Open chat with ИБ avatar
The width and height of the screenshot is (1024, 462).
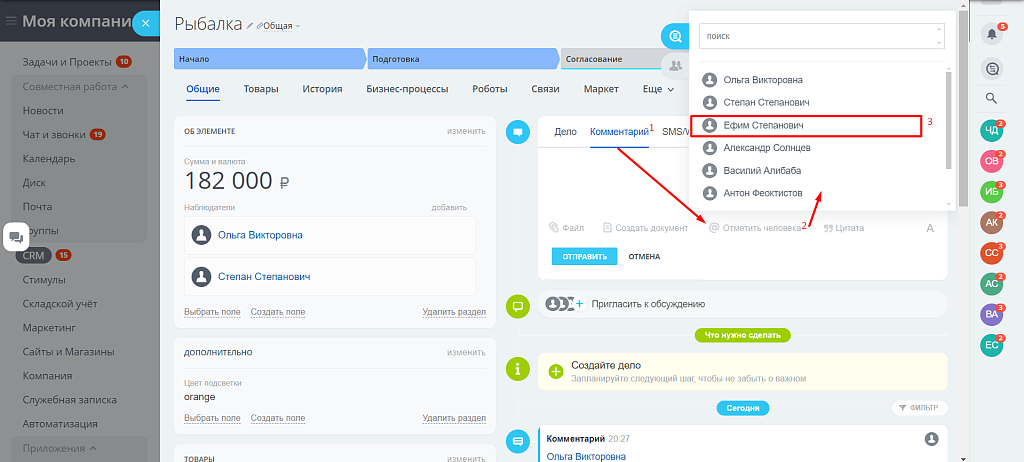(x=991, y=191)
